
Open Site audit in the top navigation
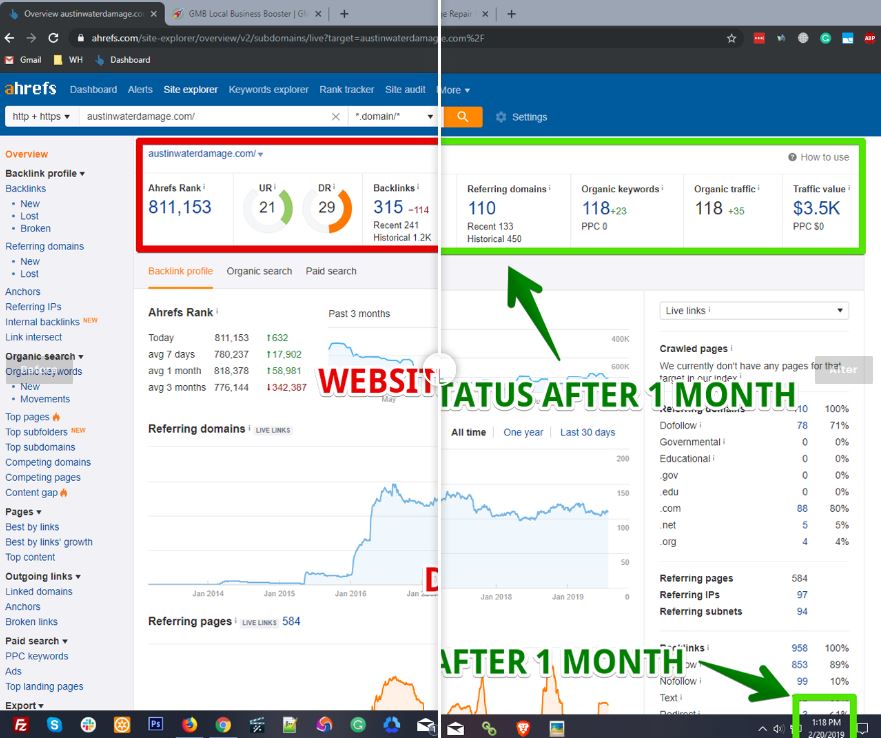[405, 89]
